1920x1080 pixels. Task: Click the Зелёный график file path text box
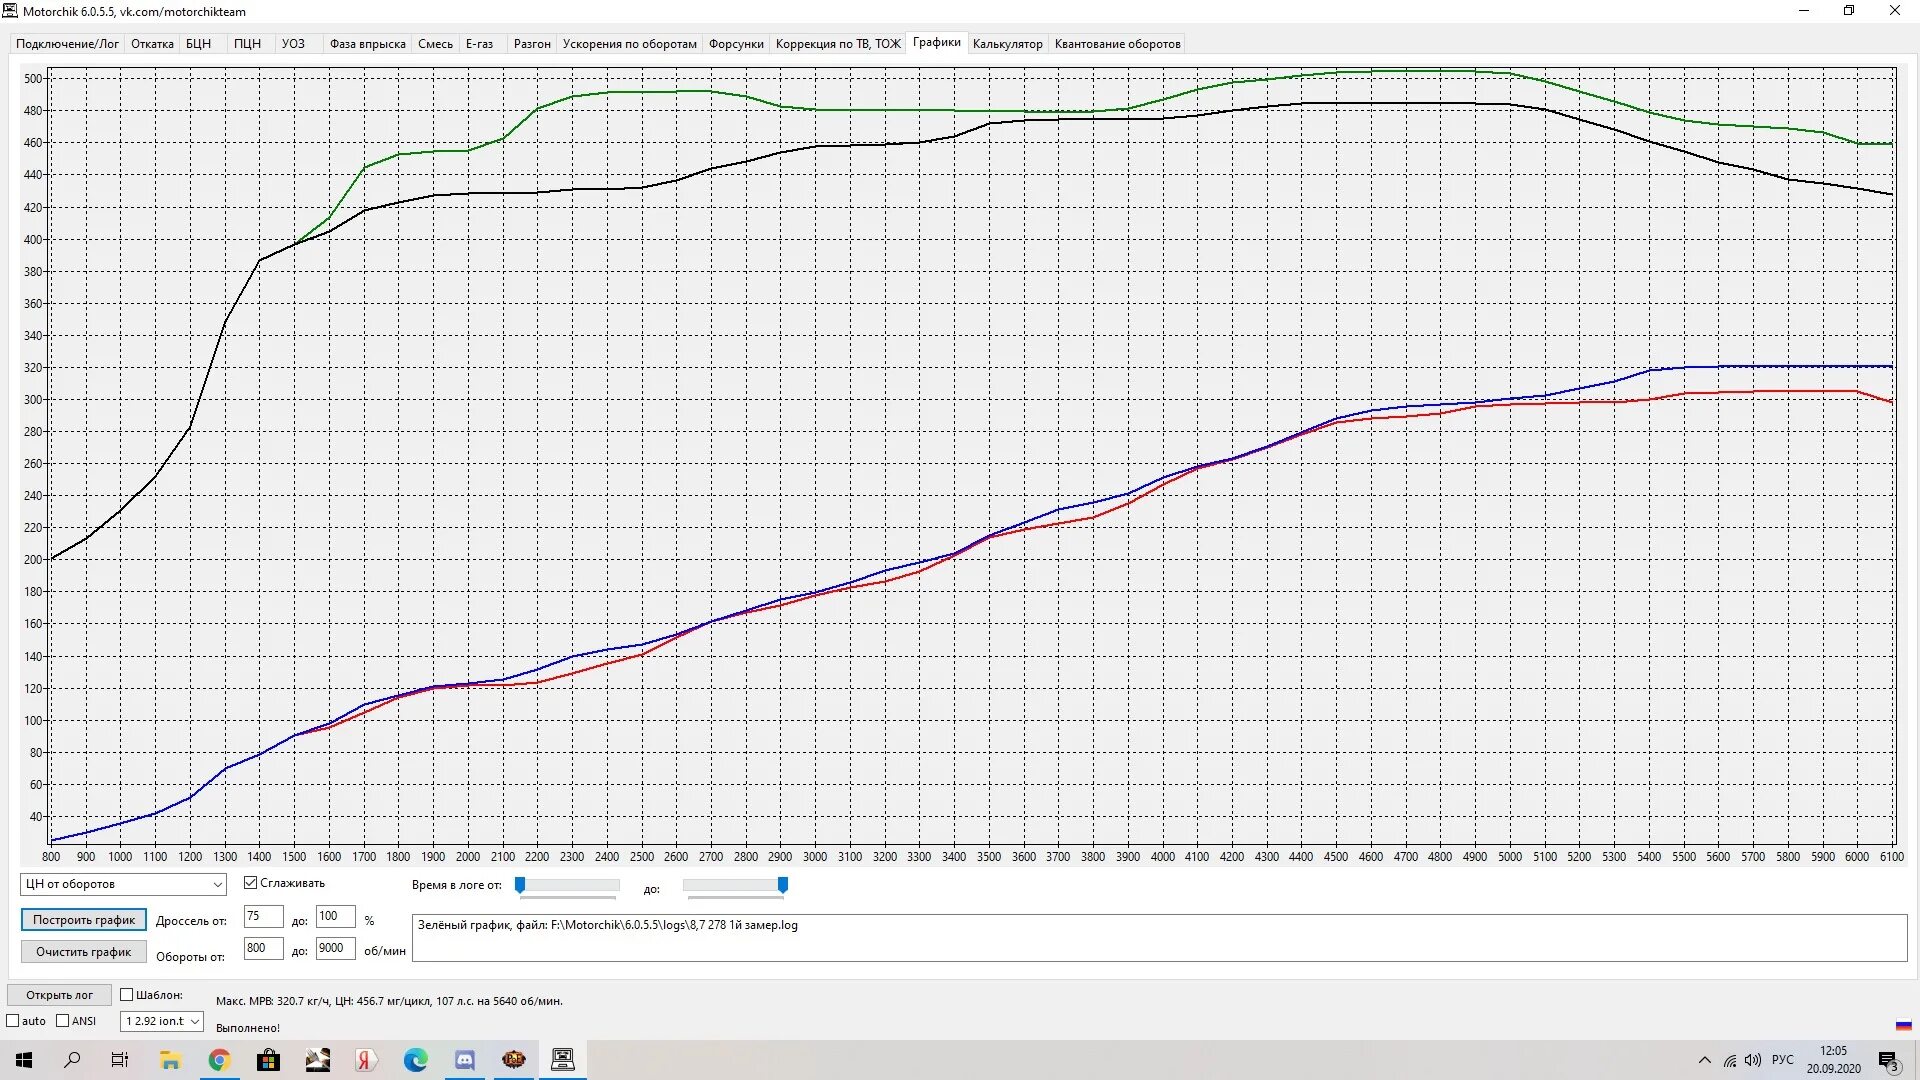1159,938
